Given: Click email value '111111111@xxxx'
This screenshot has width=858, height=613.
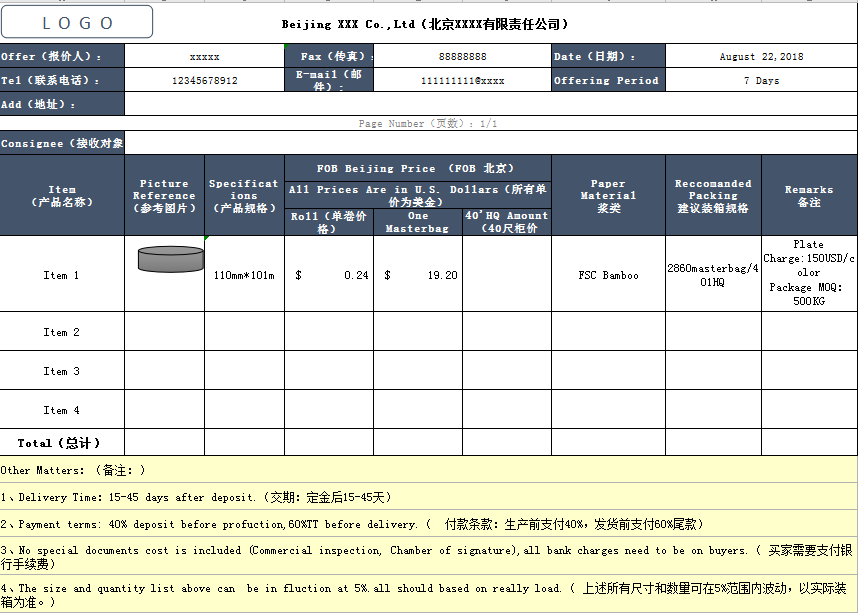Looking at the screenshot, I should click(x=462, y=80).
